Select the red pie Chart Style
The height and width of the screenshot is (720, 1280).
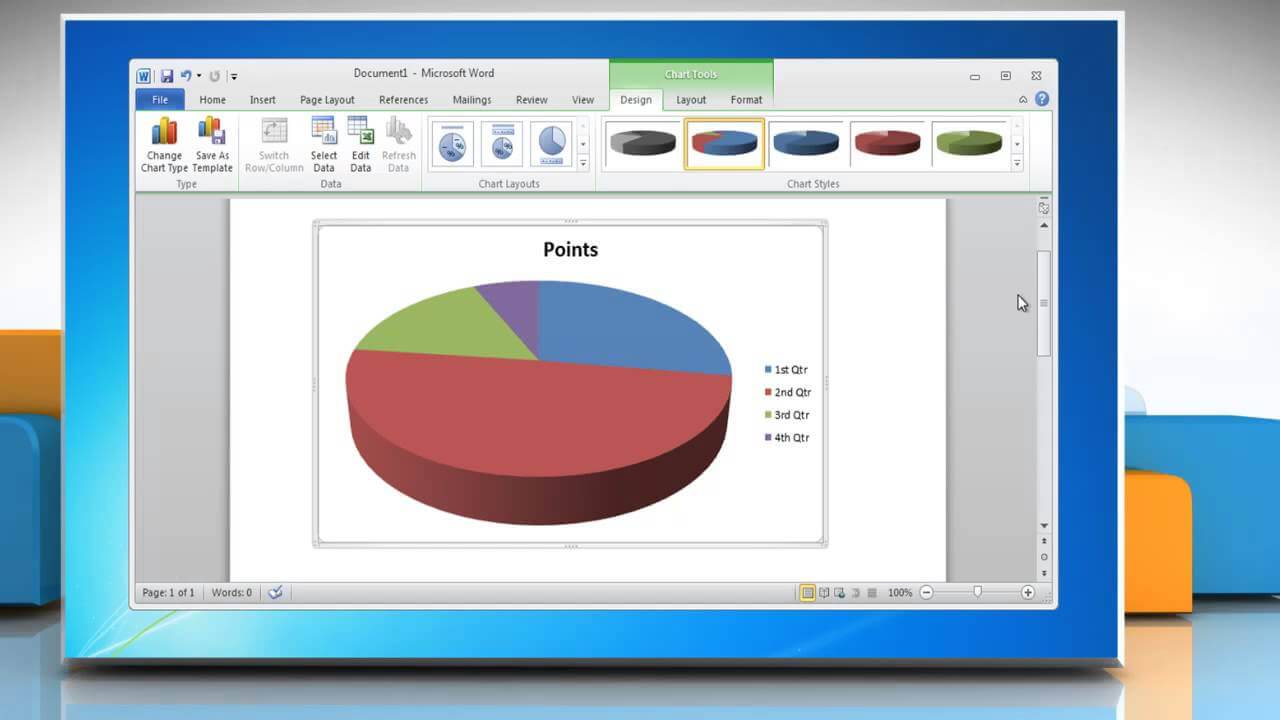point(888,143)
